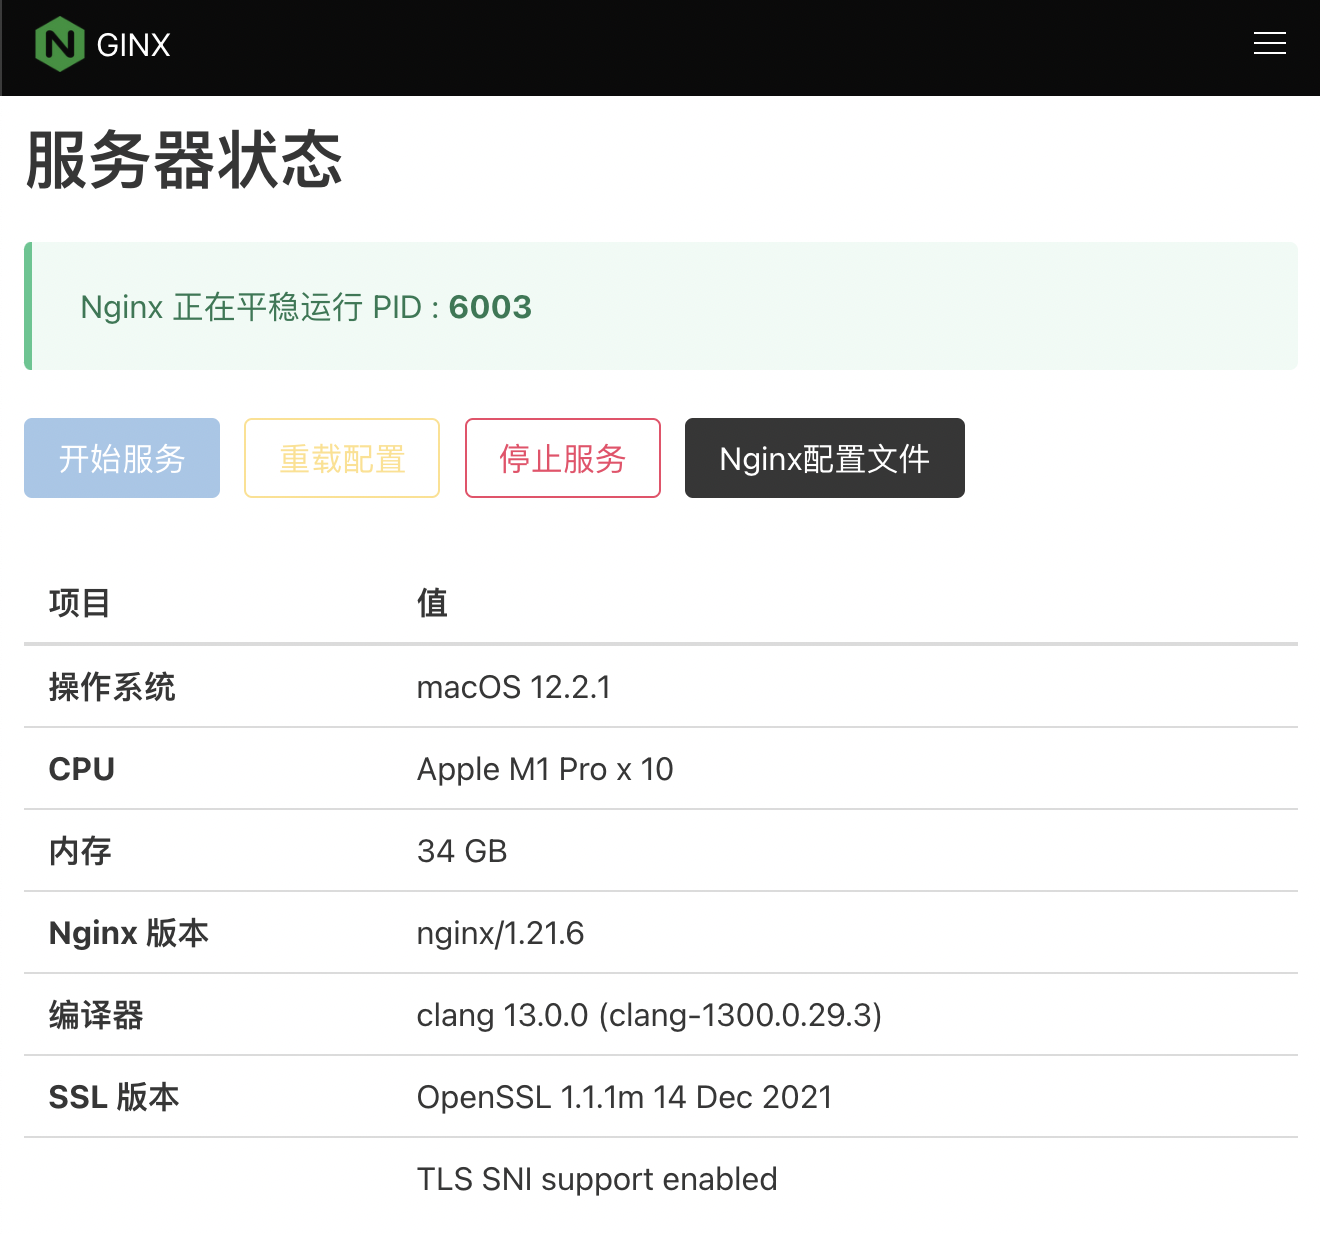Image resolution: width=1320 pixels, height=1234 pixels.
Task: Click the GINX brand text
Action: pyautogui.click(x=134, y=45)
